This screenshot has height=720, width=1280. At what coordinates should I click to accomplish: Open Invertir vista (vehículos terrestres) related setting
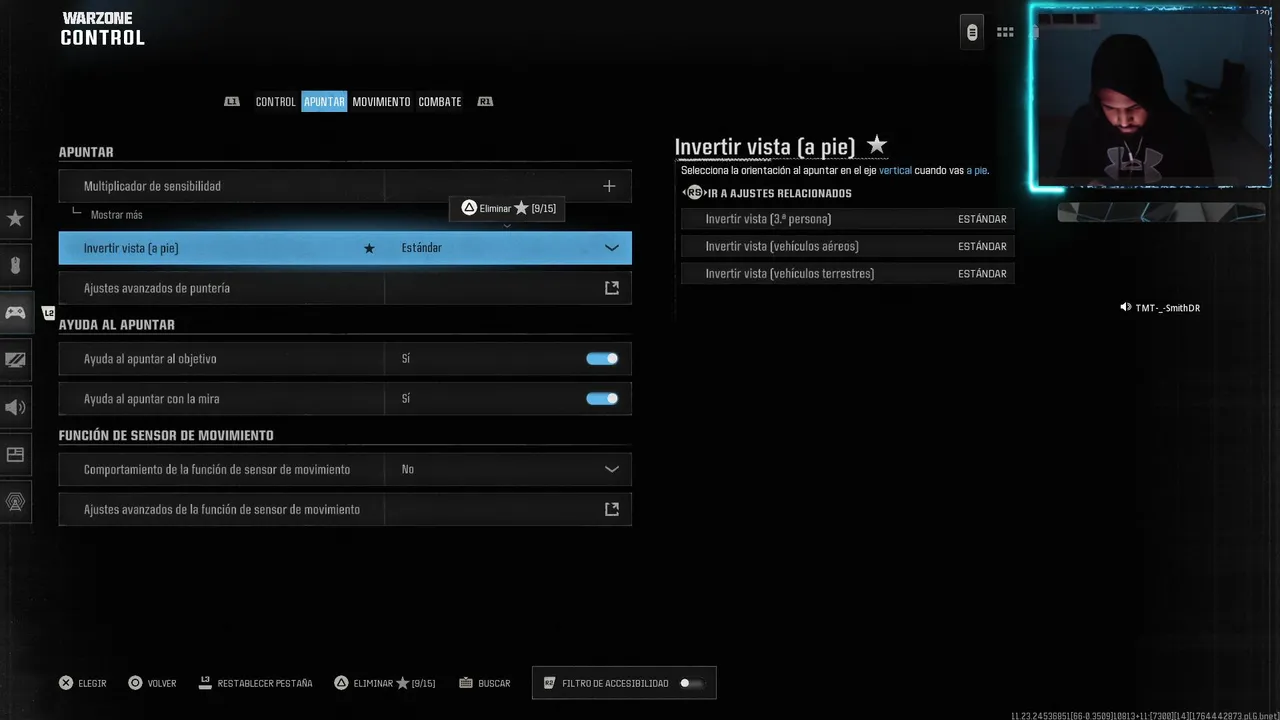coord(848,273)
